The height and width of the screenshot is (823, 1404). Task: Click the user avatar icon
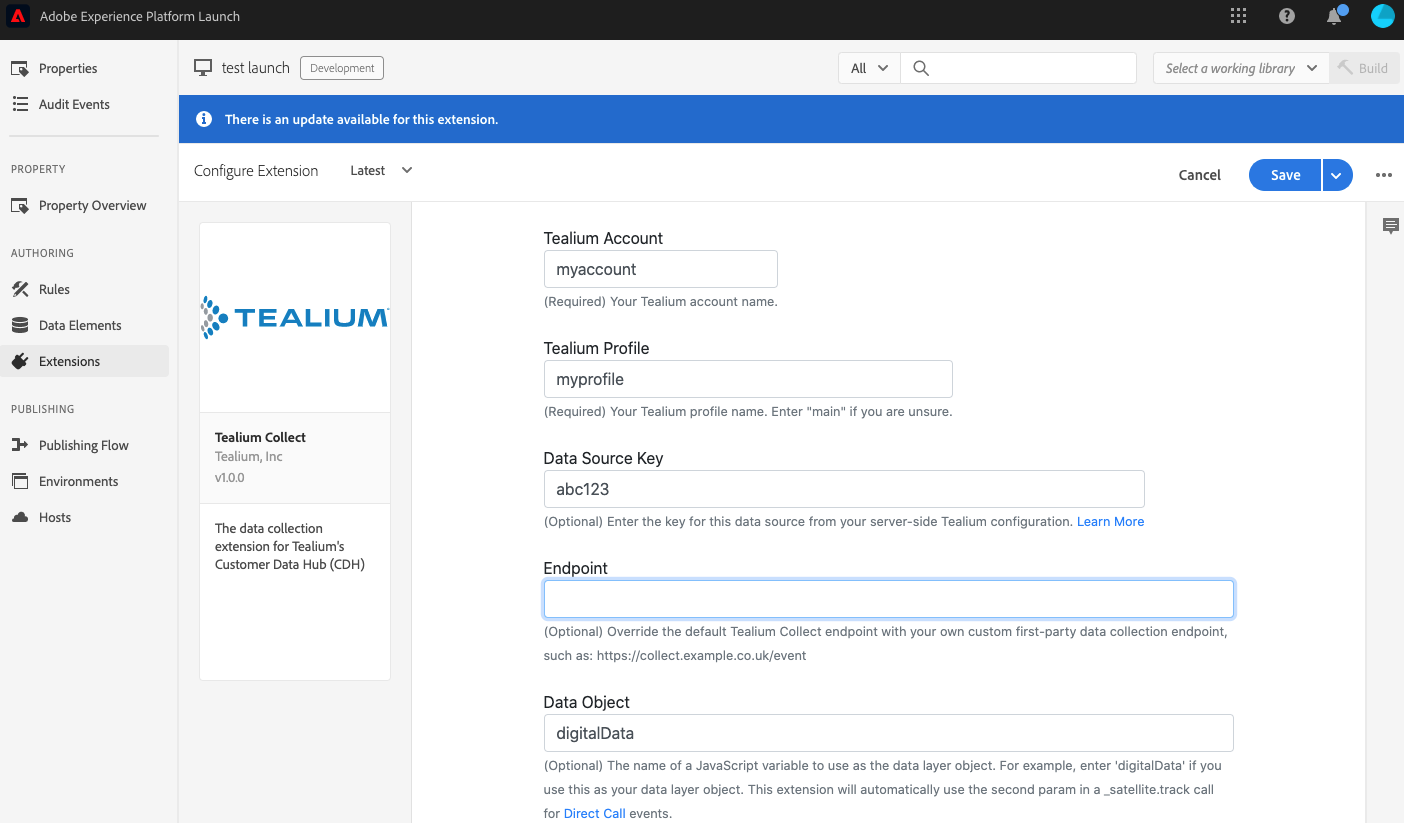1382,15
